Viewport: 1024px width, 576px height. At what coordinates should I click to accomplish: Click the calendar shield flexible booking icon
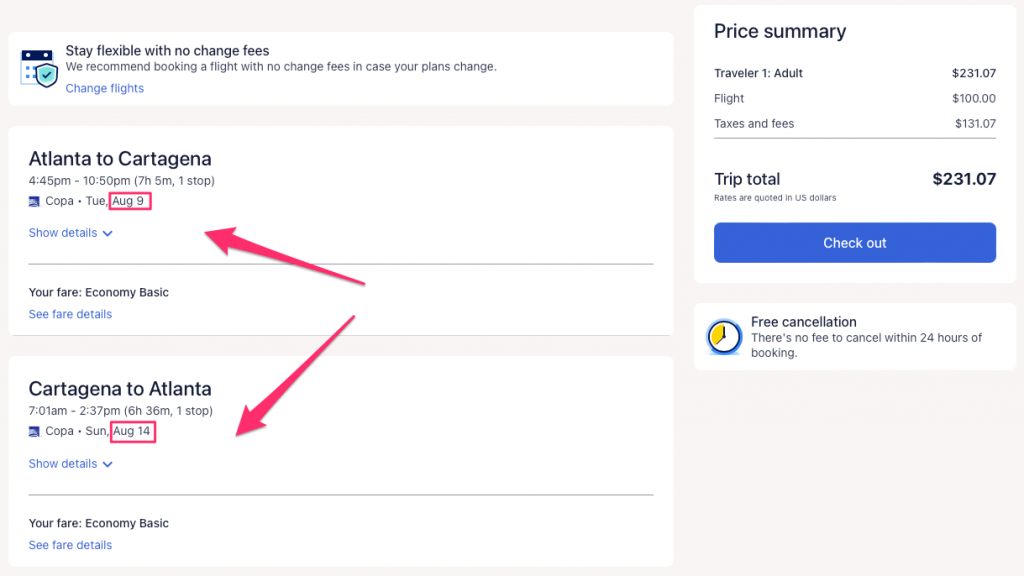click(39, 68)
